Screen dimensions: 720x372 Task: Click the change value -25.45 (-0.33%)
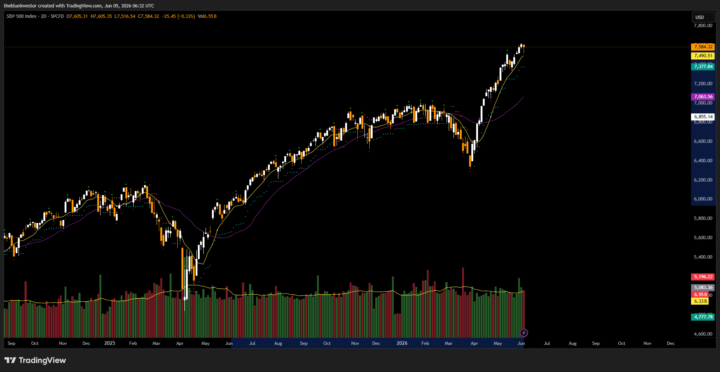click(180, 17)
